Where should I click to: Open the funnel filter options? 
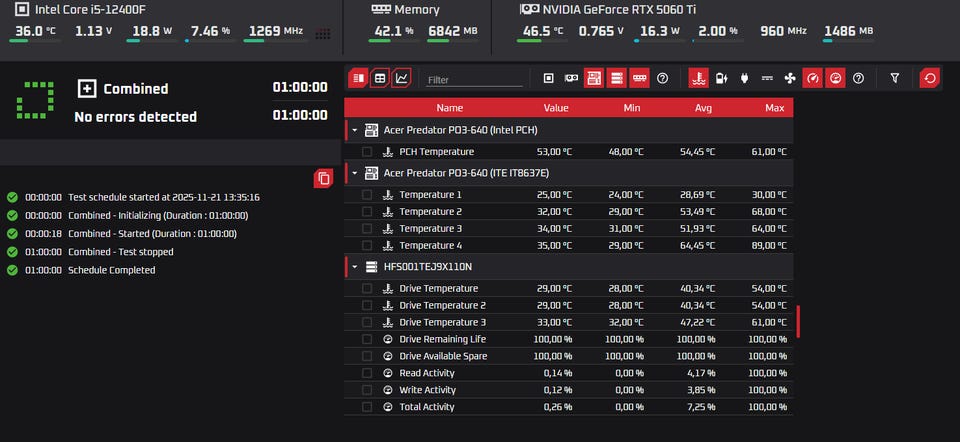click(x=894, y=78)
